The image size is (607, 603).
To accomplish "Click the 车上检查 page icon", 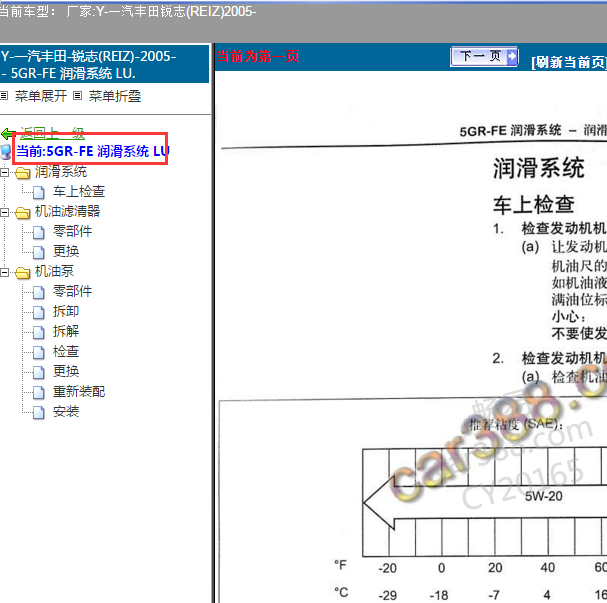I will 38,192.
